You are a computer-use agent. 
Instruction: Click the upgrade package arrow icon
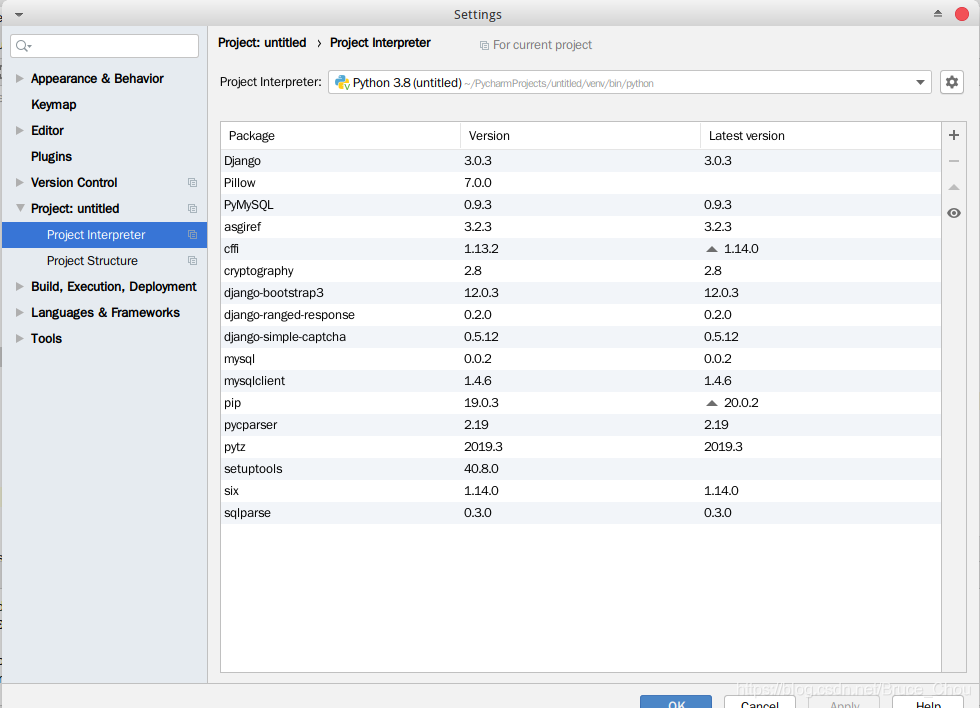(x=954, y=187)
